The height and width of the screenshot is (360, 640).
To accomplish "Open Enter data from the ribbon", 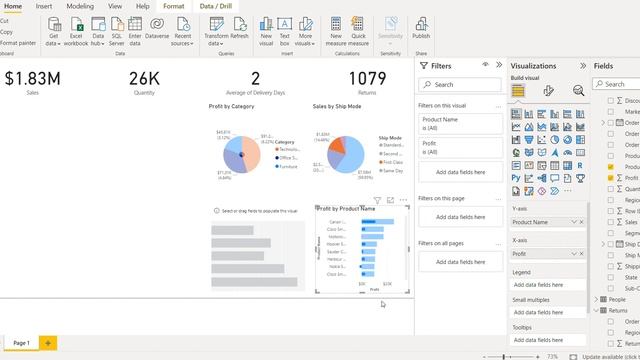I will (135, 31).
